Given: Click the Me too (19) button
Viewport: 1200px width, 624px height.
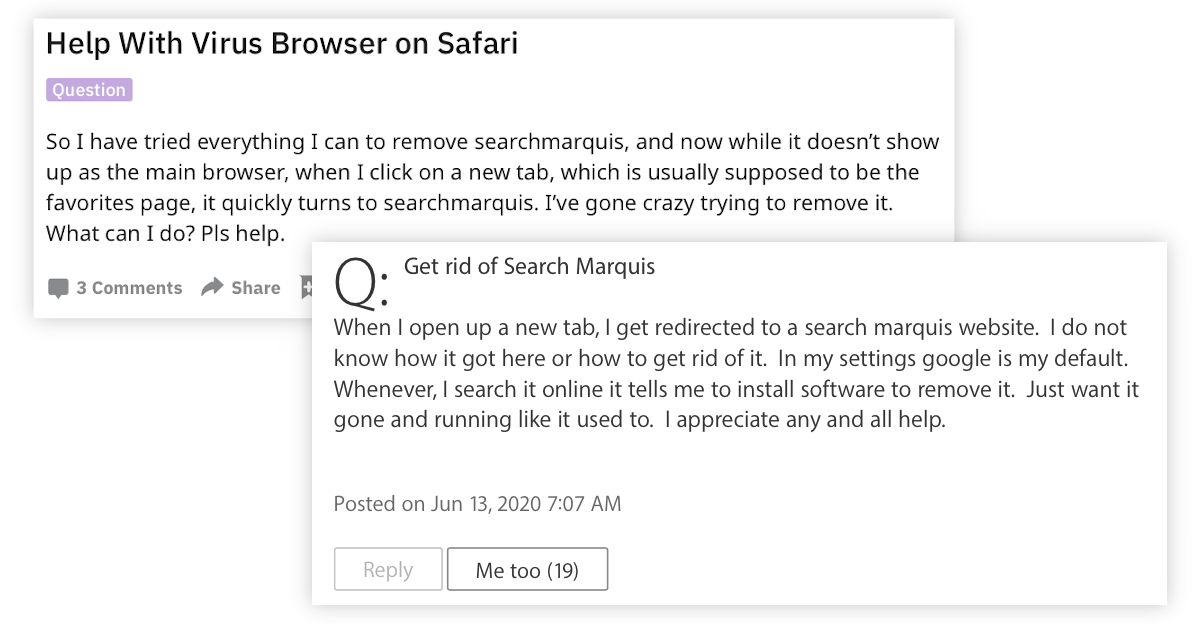Looking at the screenshot, I should (527, 570).
